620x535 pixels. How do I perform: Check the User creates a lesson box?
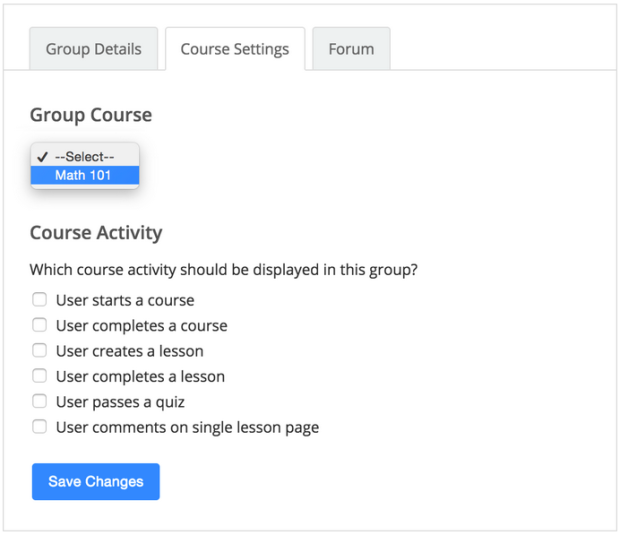(40, 350)
